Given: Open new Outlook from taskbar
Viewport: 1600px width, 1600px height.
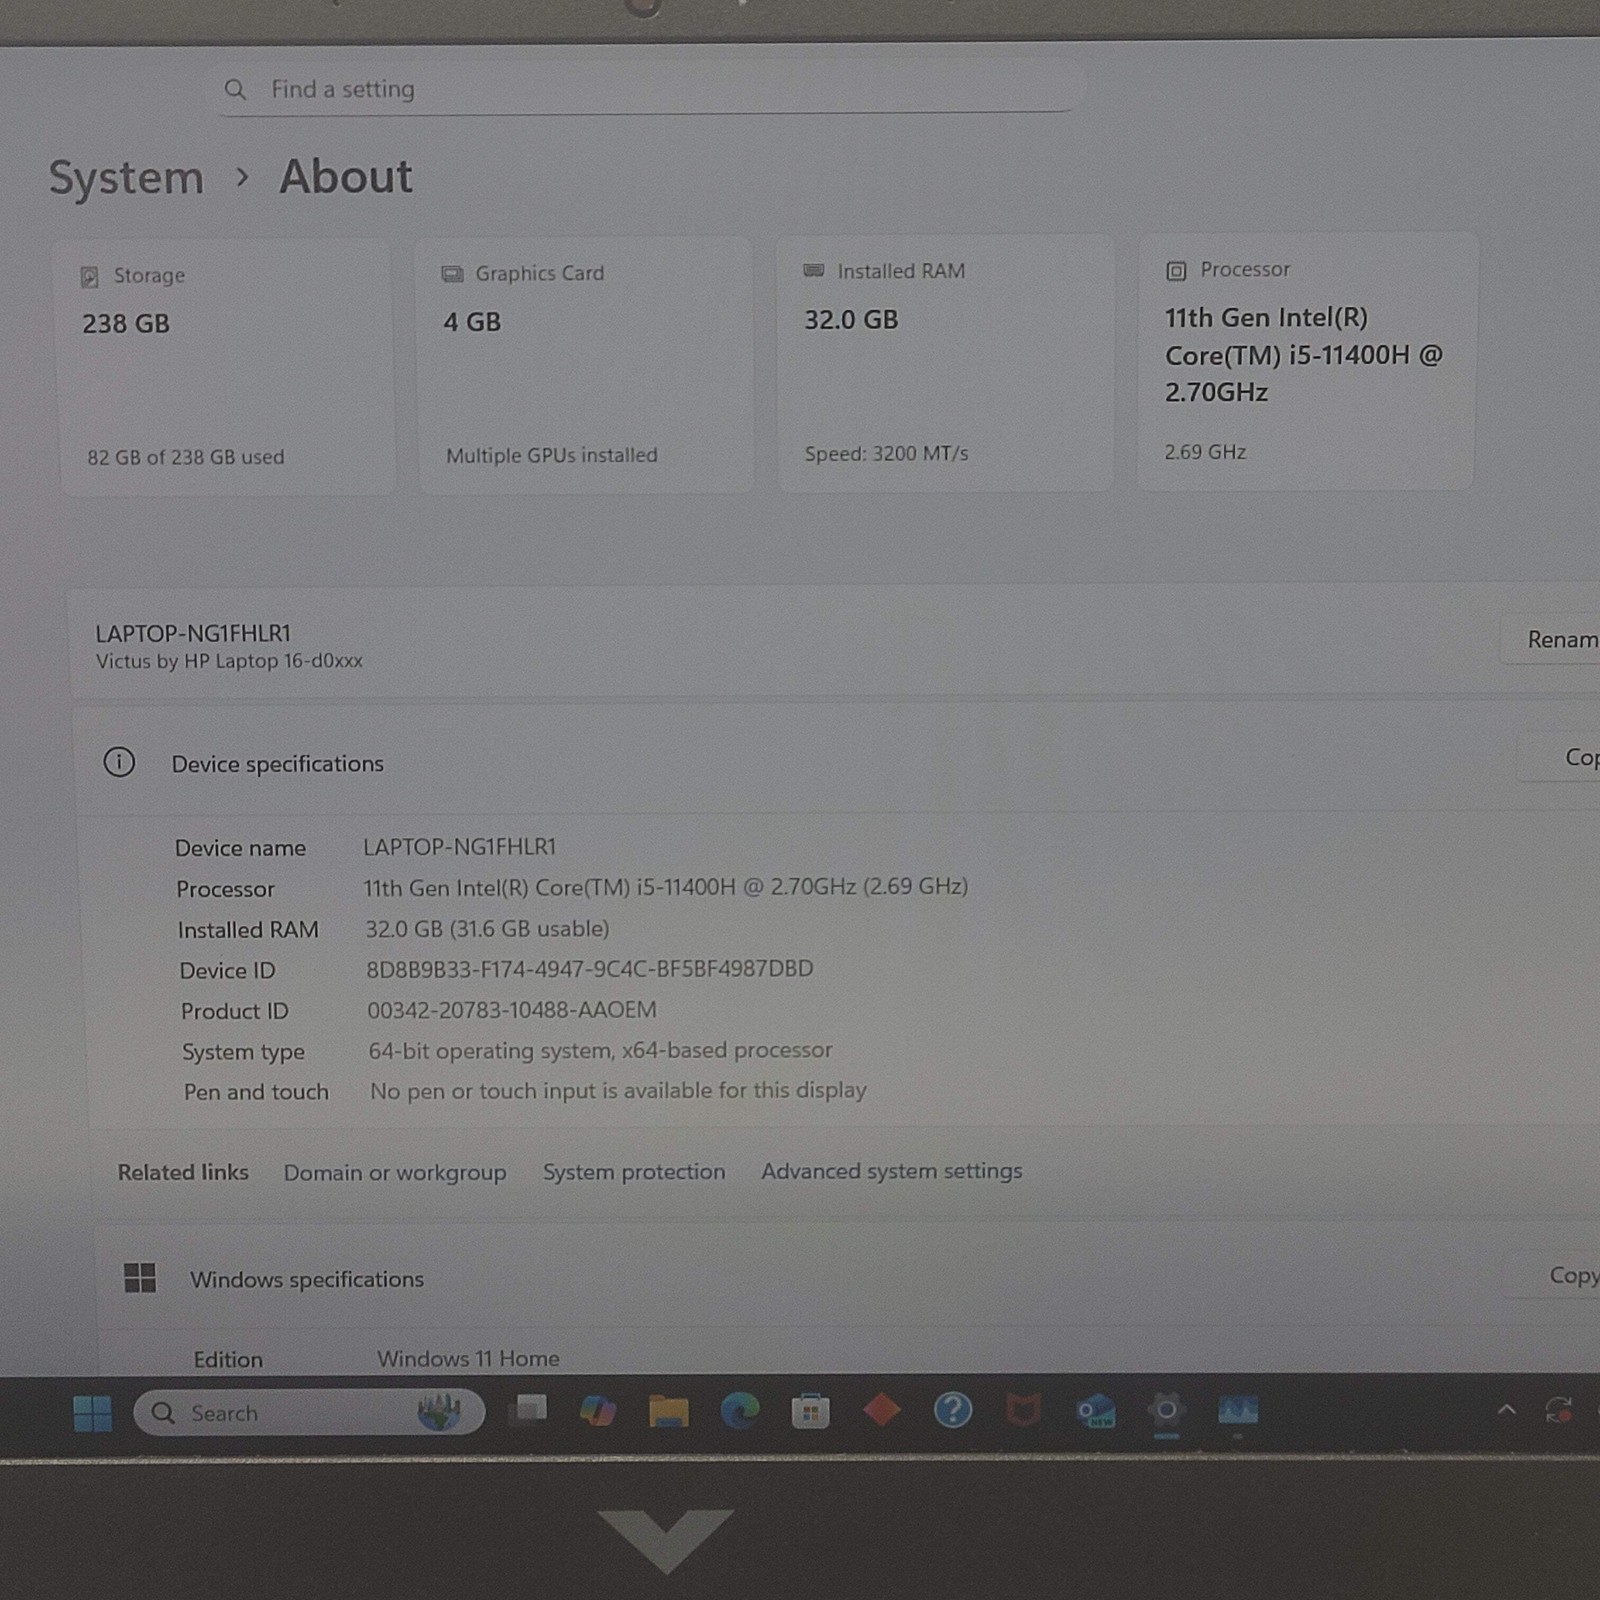Looking at the screenshot, I should point(1095,1411).
